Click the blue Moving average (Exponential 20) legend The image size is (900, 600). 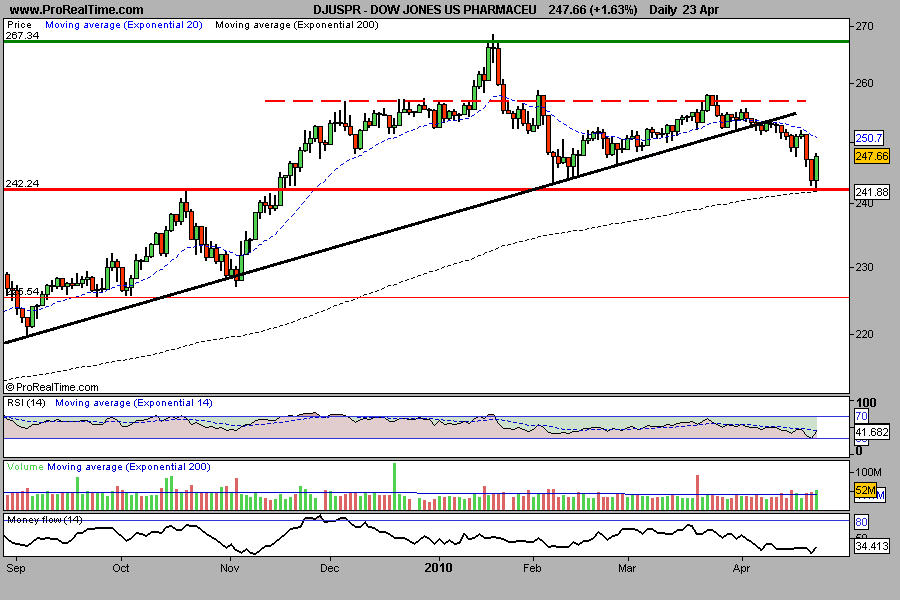pos(124,25)
